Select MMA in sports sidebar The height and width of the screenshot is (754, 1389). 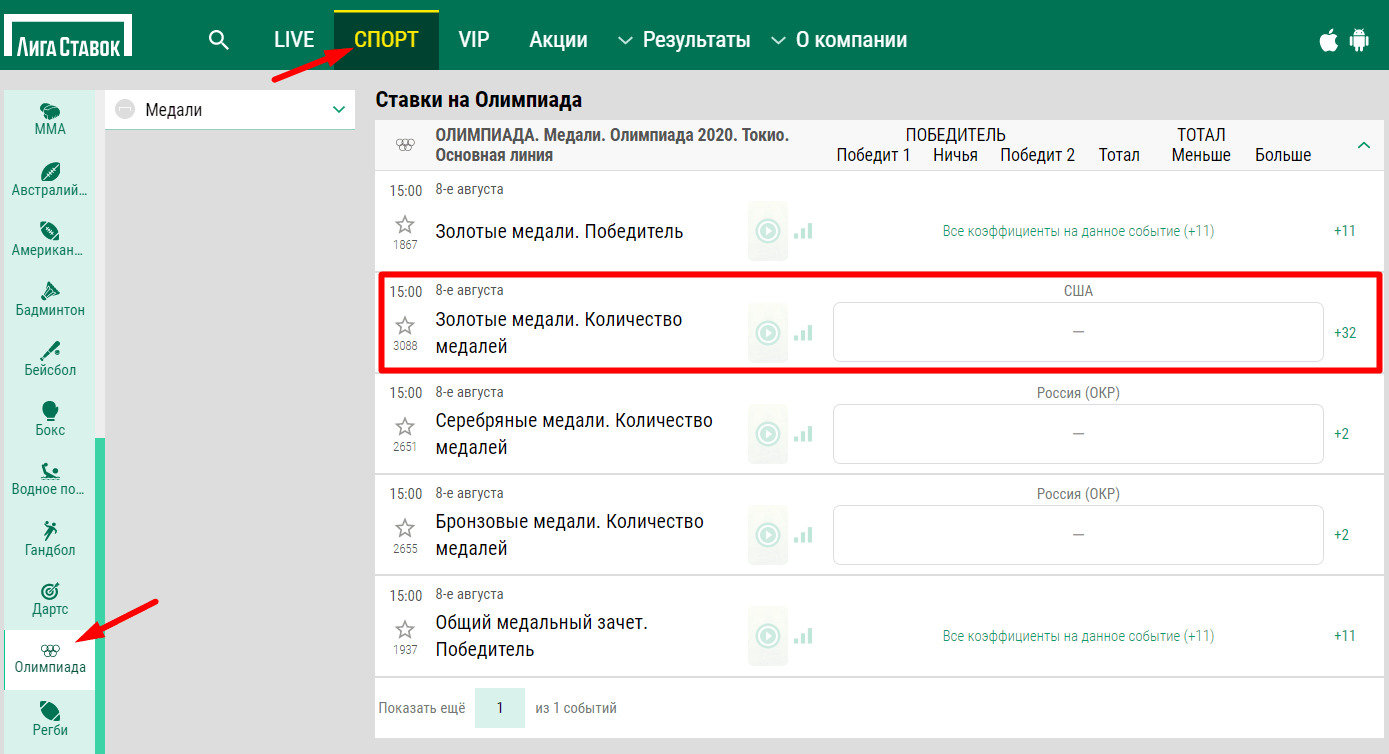50,118
